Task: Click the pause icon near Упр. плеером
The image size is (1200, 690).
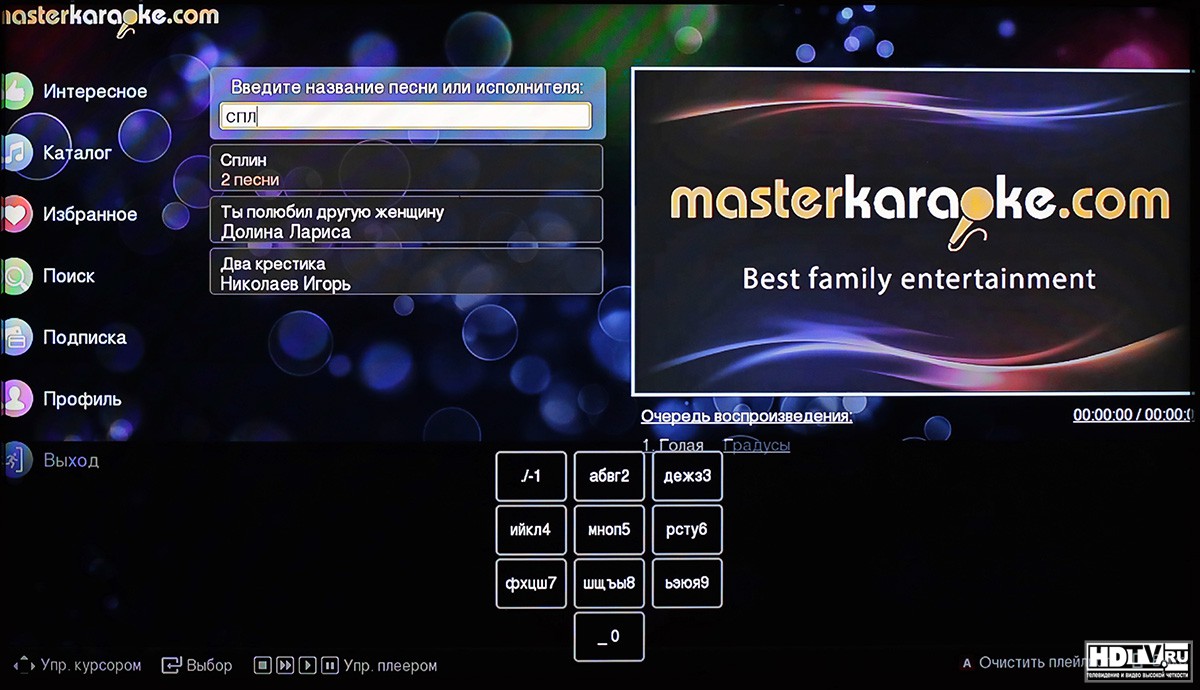Action: 329,665
